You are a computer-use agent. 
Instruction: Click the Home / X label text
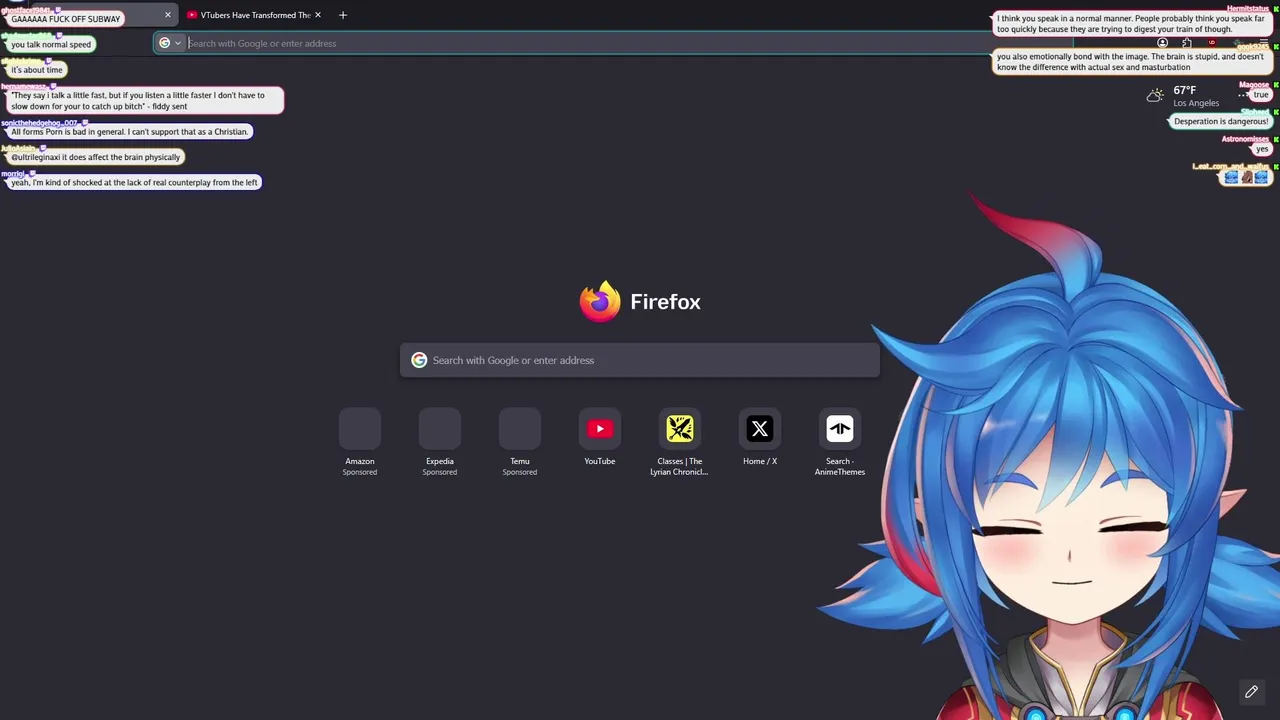[760, 461]
